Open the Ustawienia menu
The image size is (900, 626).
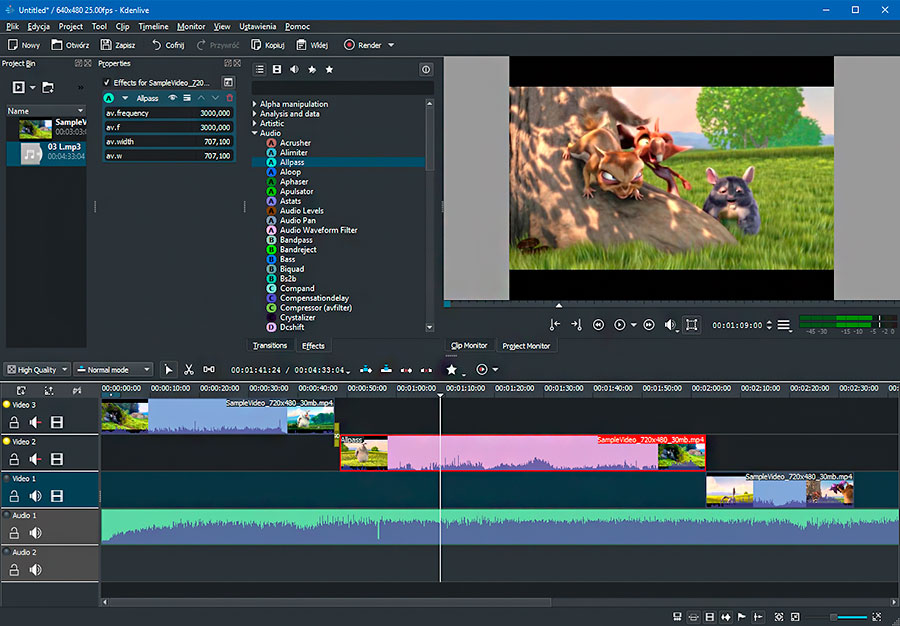[x=258, y=26]
